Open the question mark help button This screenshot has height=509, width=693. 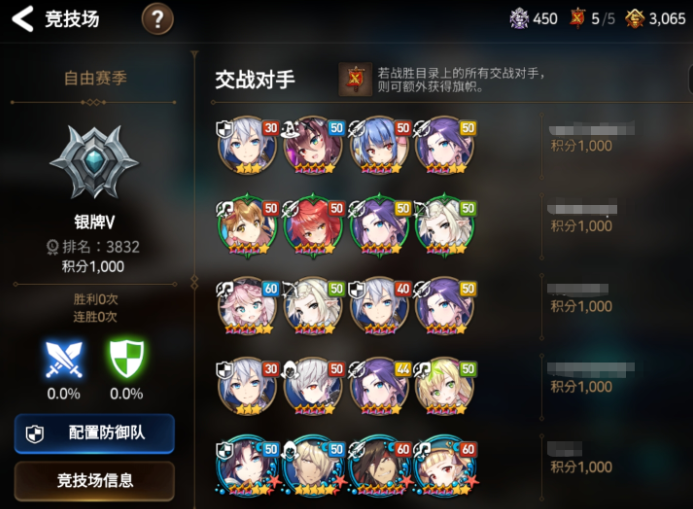pyautogui.click(x=157, y=19)
